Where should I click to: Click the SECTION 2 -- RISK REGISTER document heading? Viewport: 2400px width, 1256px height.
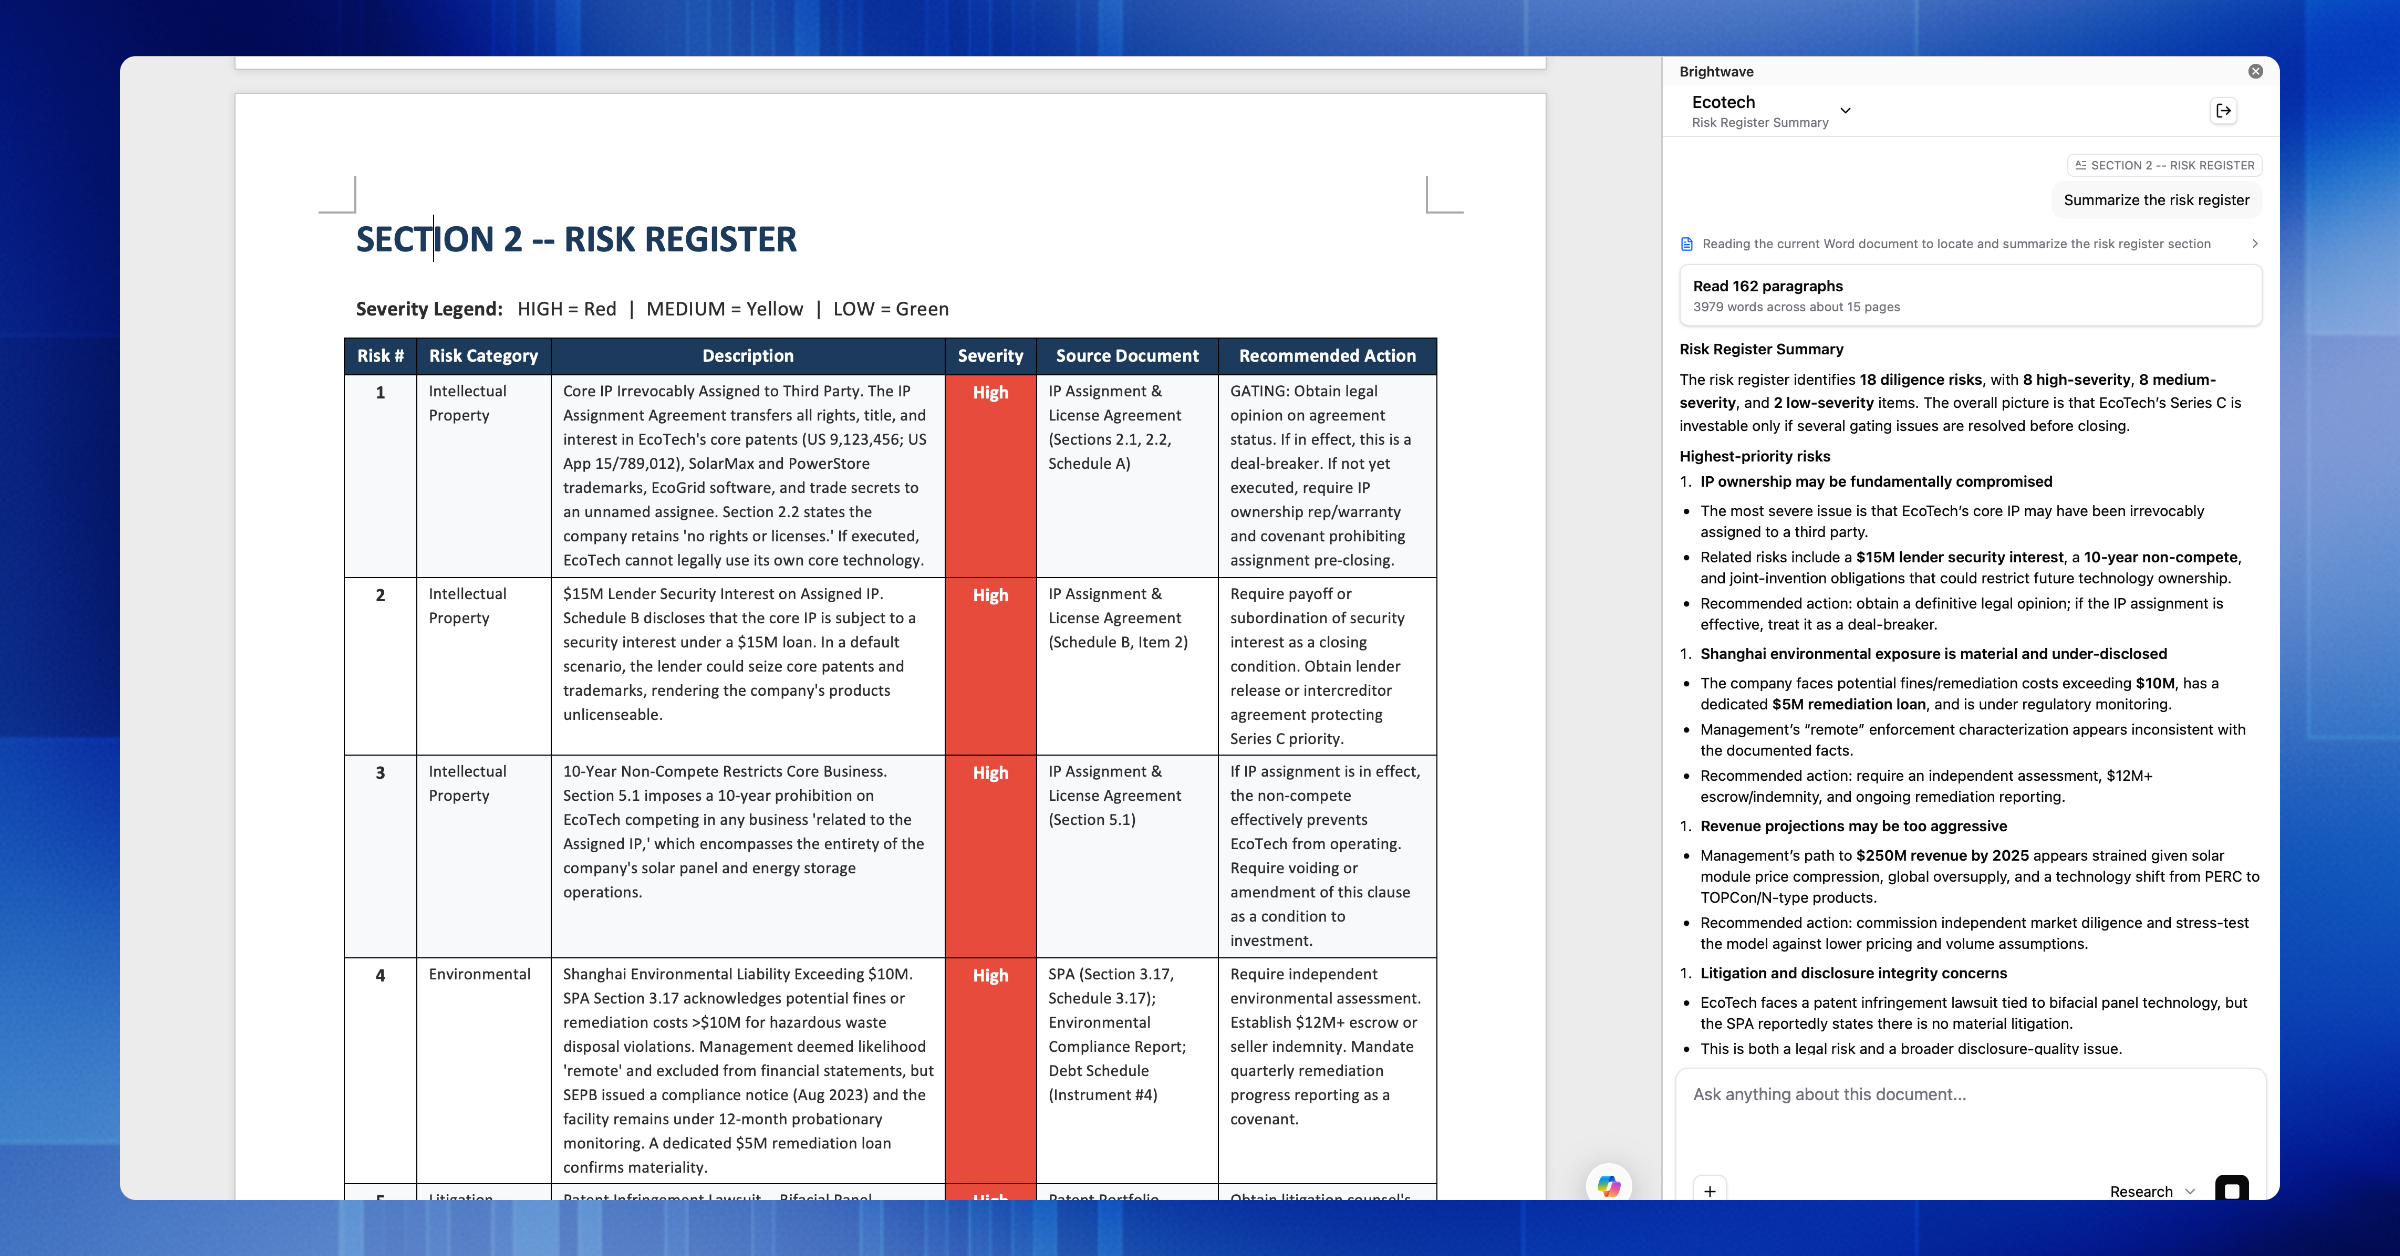point(576,240)
